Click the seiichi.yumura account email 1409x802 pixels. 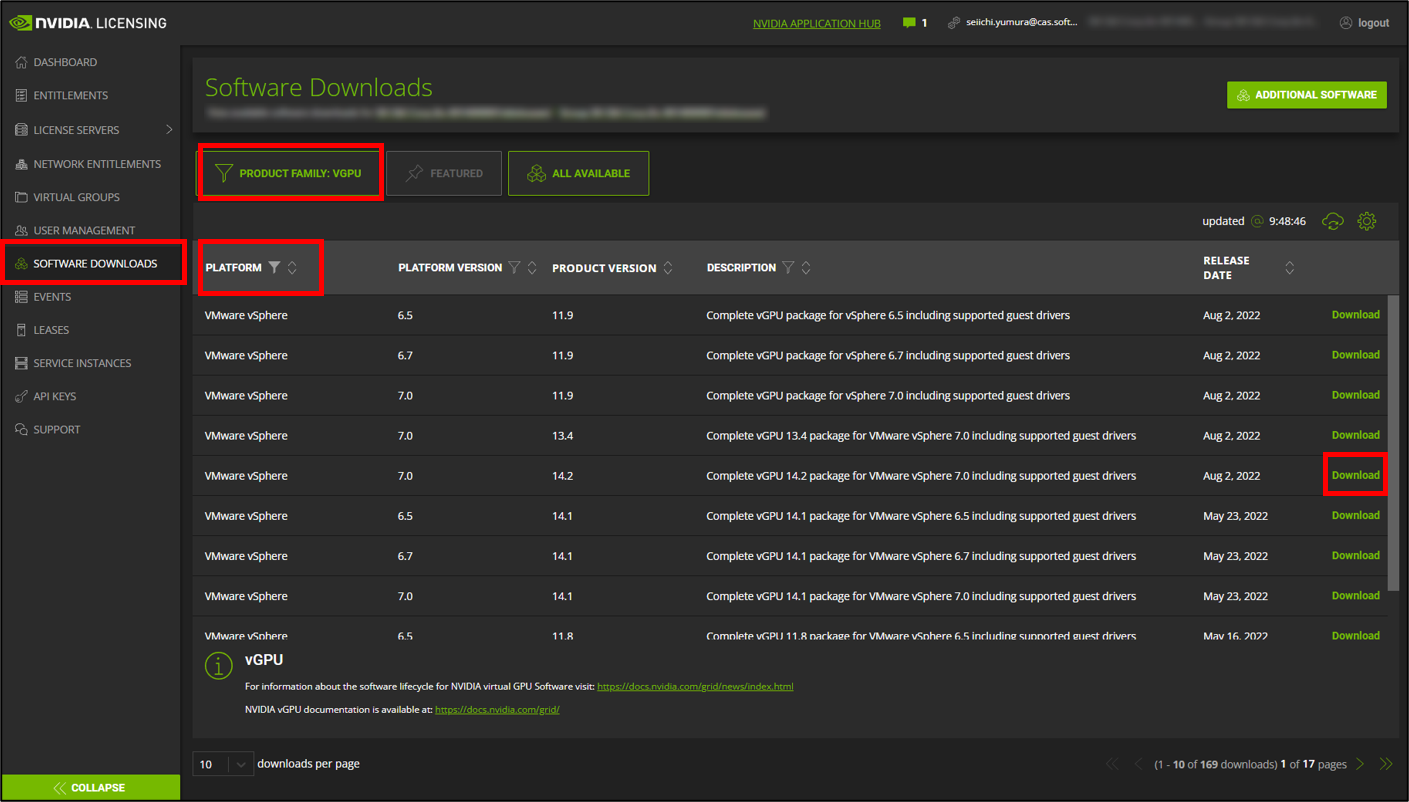click(1022, 22)
